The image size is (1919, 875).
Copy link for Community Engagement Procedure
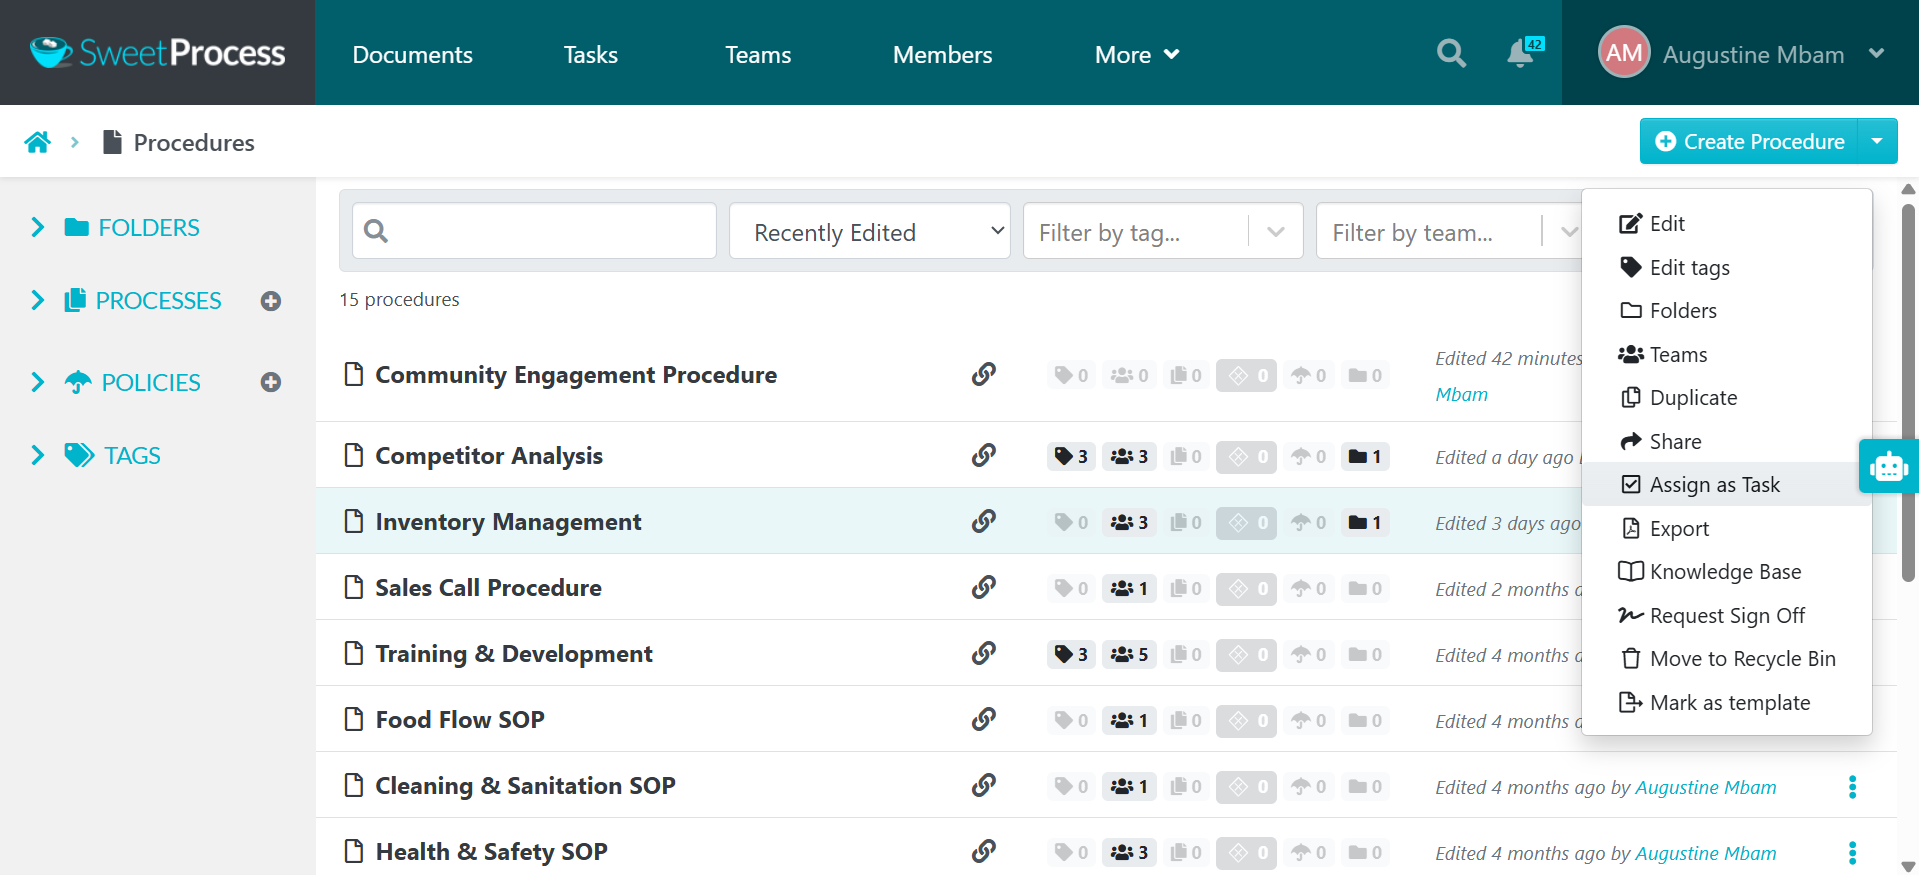pos(984,374)
